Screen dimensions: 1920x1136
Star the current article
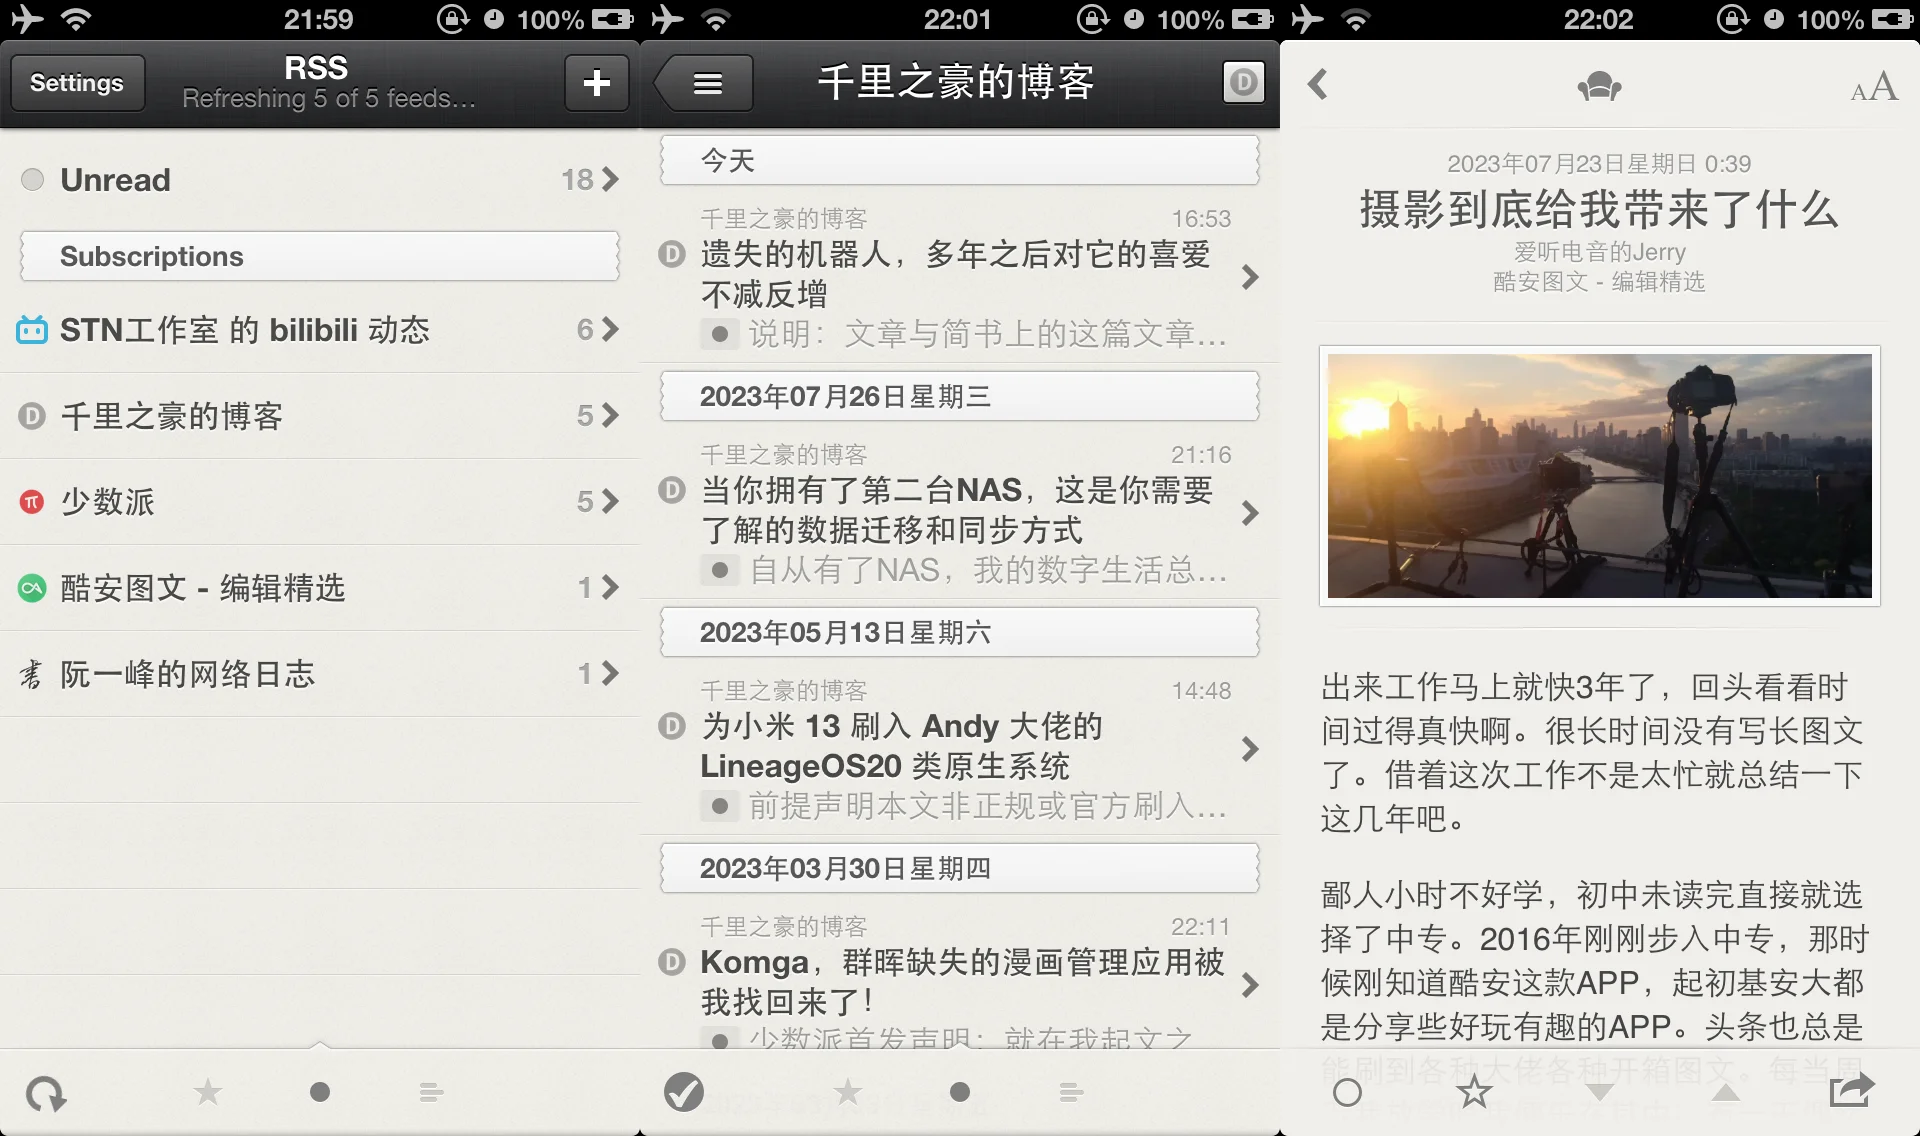(1473, 1092)
